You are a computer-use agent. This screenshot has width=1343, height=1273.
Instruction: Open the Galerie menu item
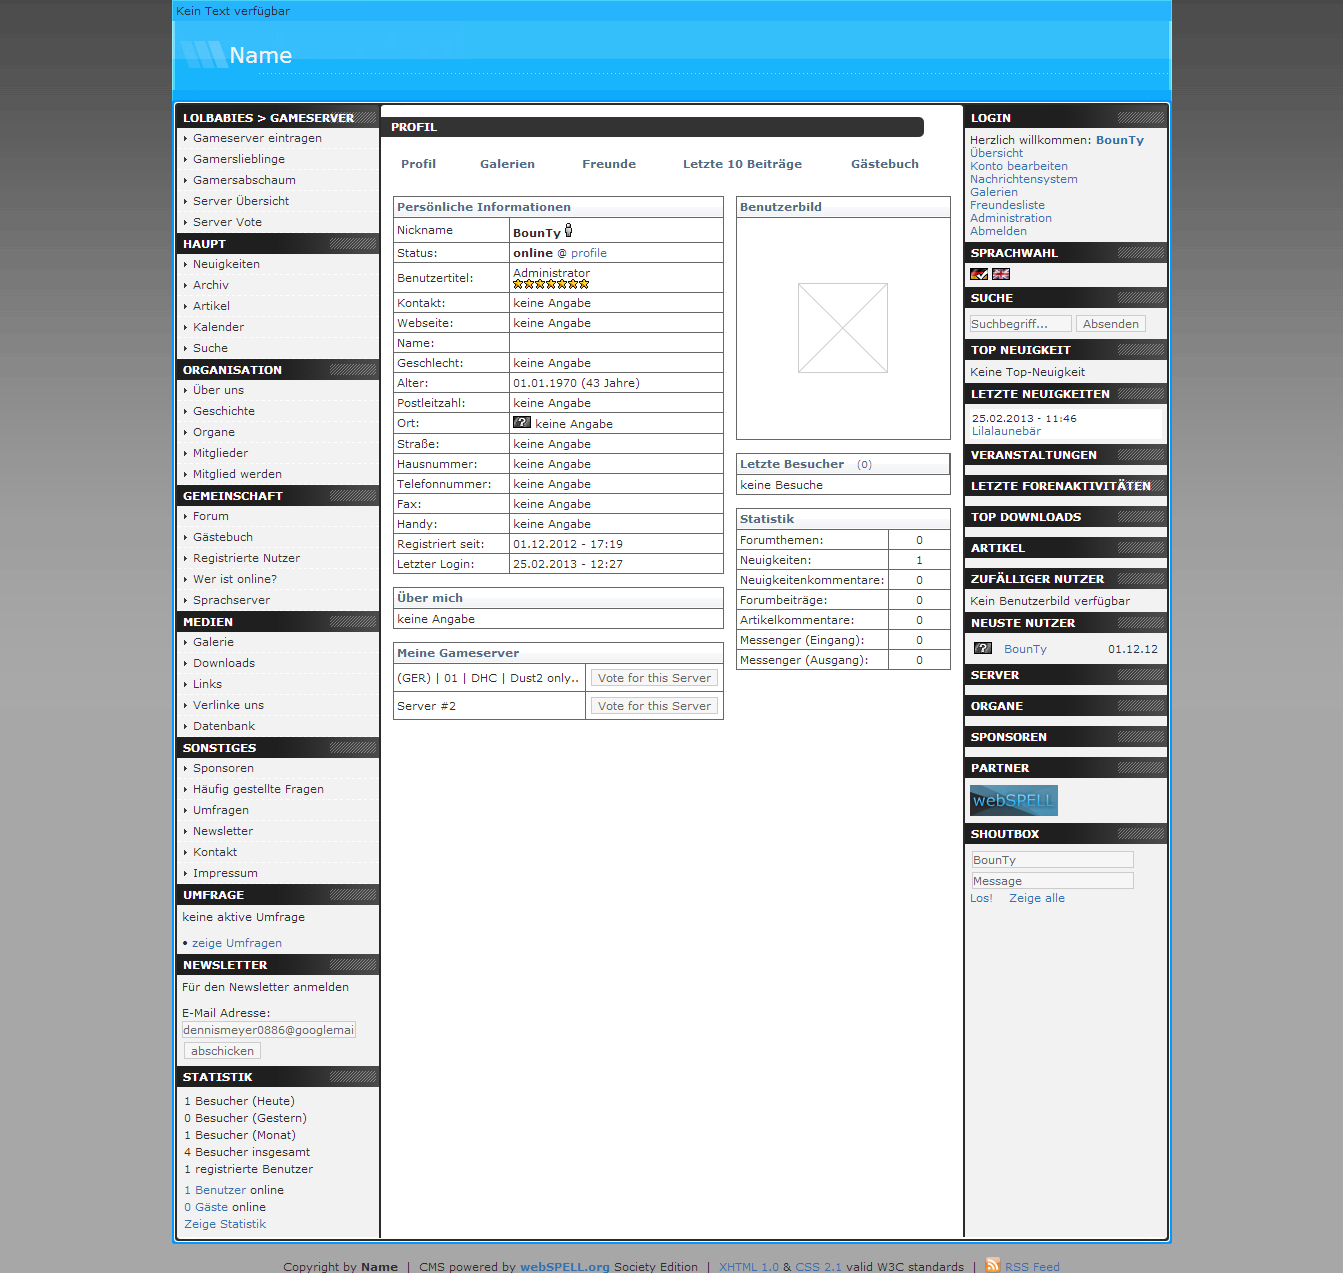point(213,642)
